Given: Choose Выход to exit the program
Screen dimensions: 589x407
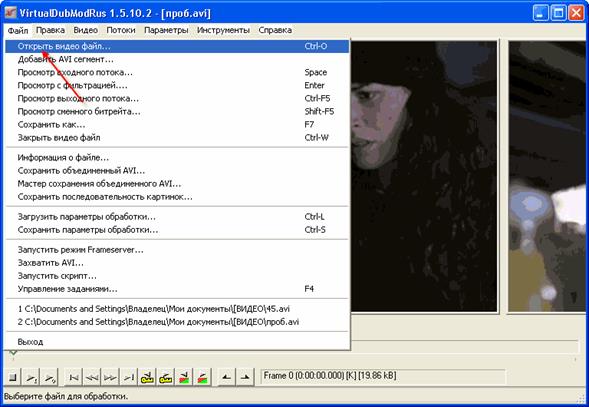Looking at the screenshot, I should 177,342.
